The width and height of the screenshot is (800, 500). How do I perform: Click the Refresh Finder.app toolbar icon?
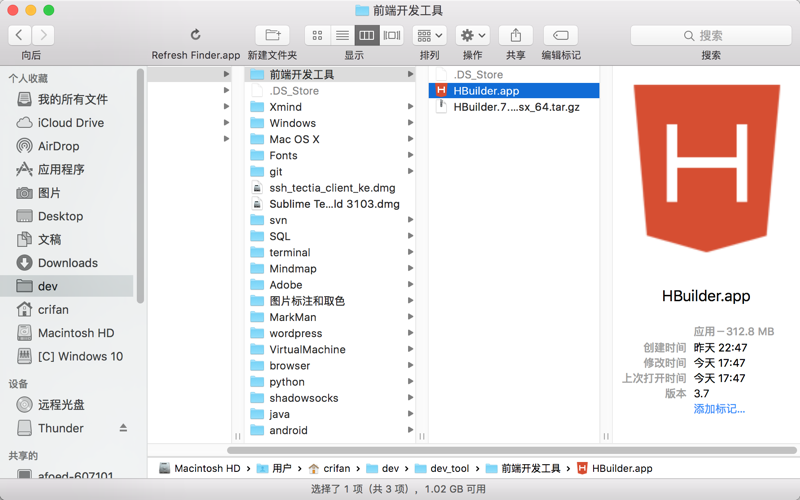(x=195, y=35)
